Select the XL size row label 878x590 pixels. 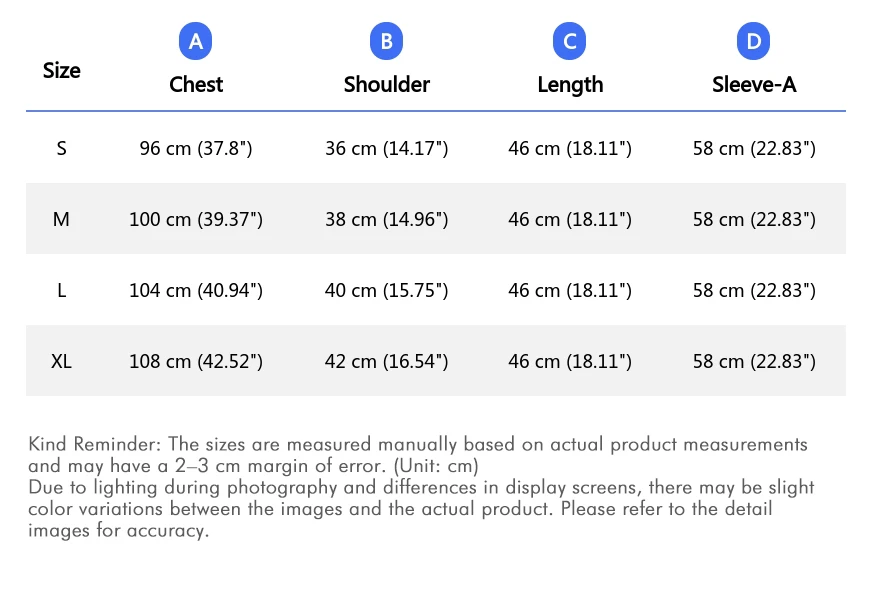click(x=62, y=361)
